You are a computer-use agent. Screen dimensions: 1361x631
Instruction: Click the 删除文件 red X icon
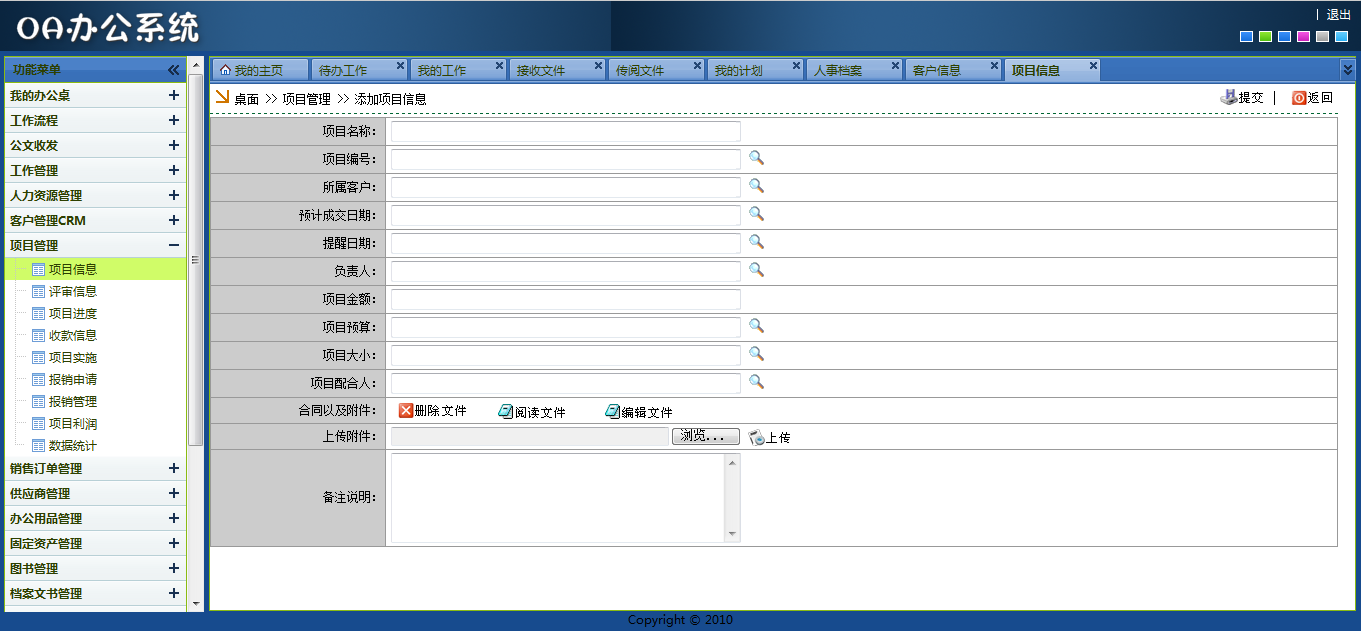point(406,411)
